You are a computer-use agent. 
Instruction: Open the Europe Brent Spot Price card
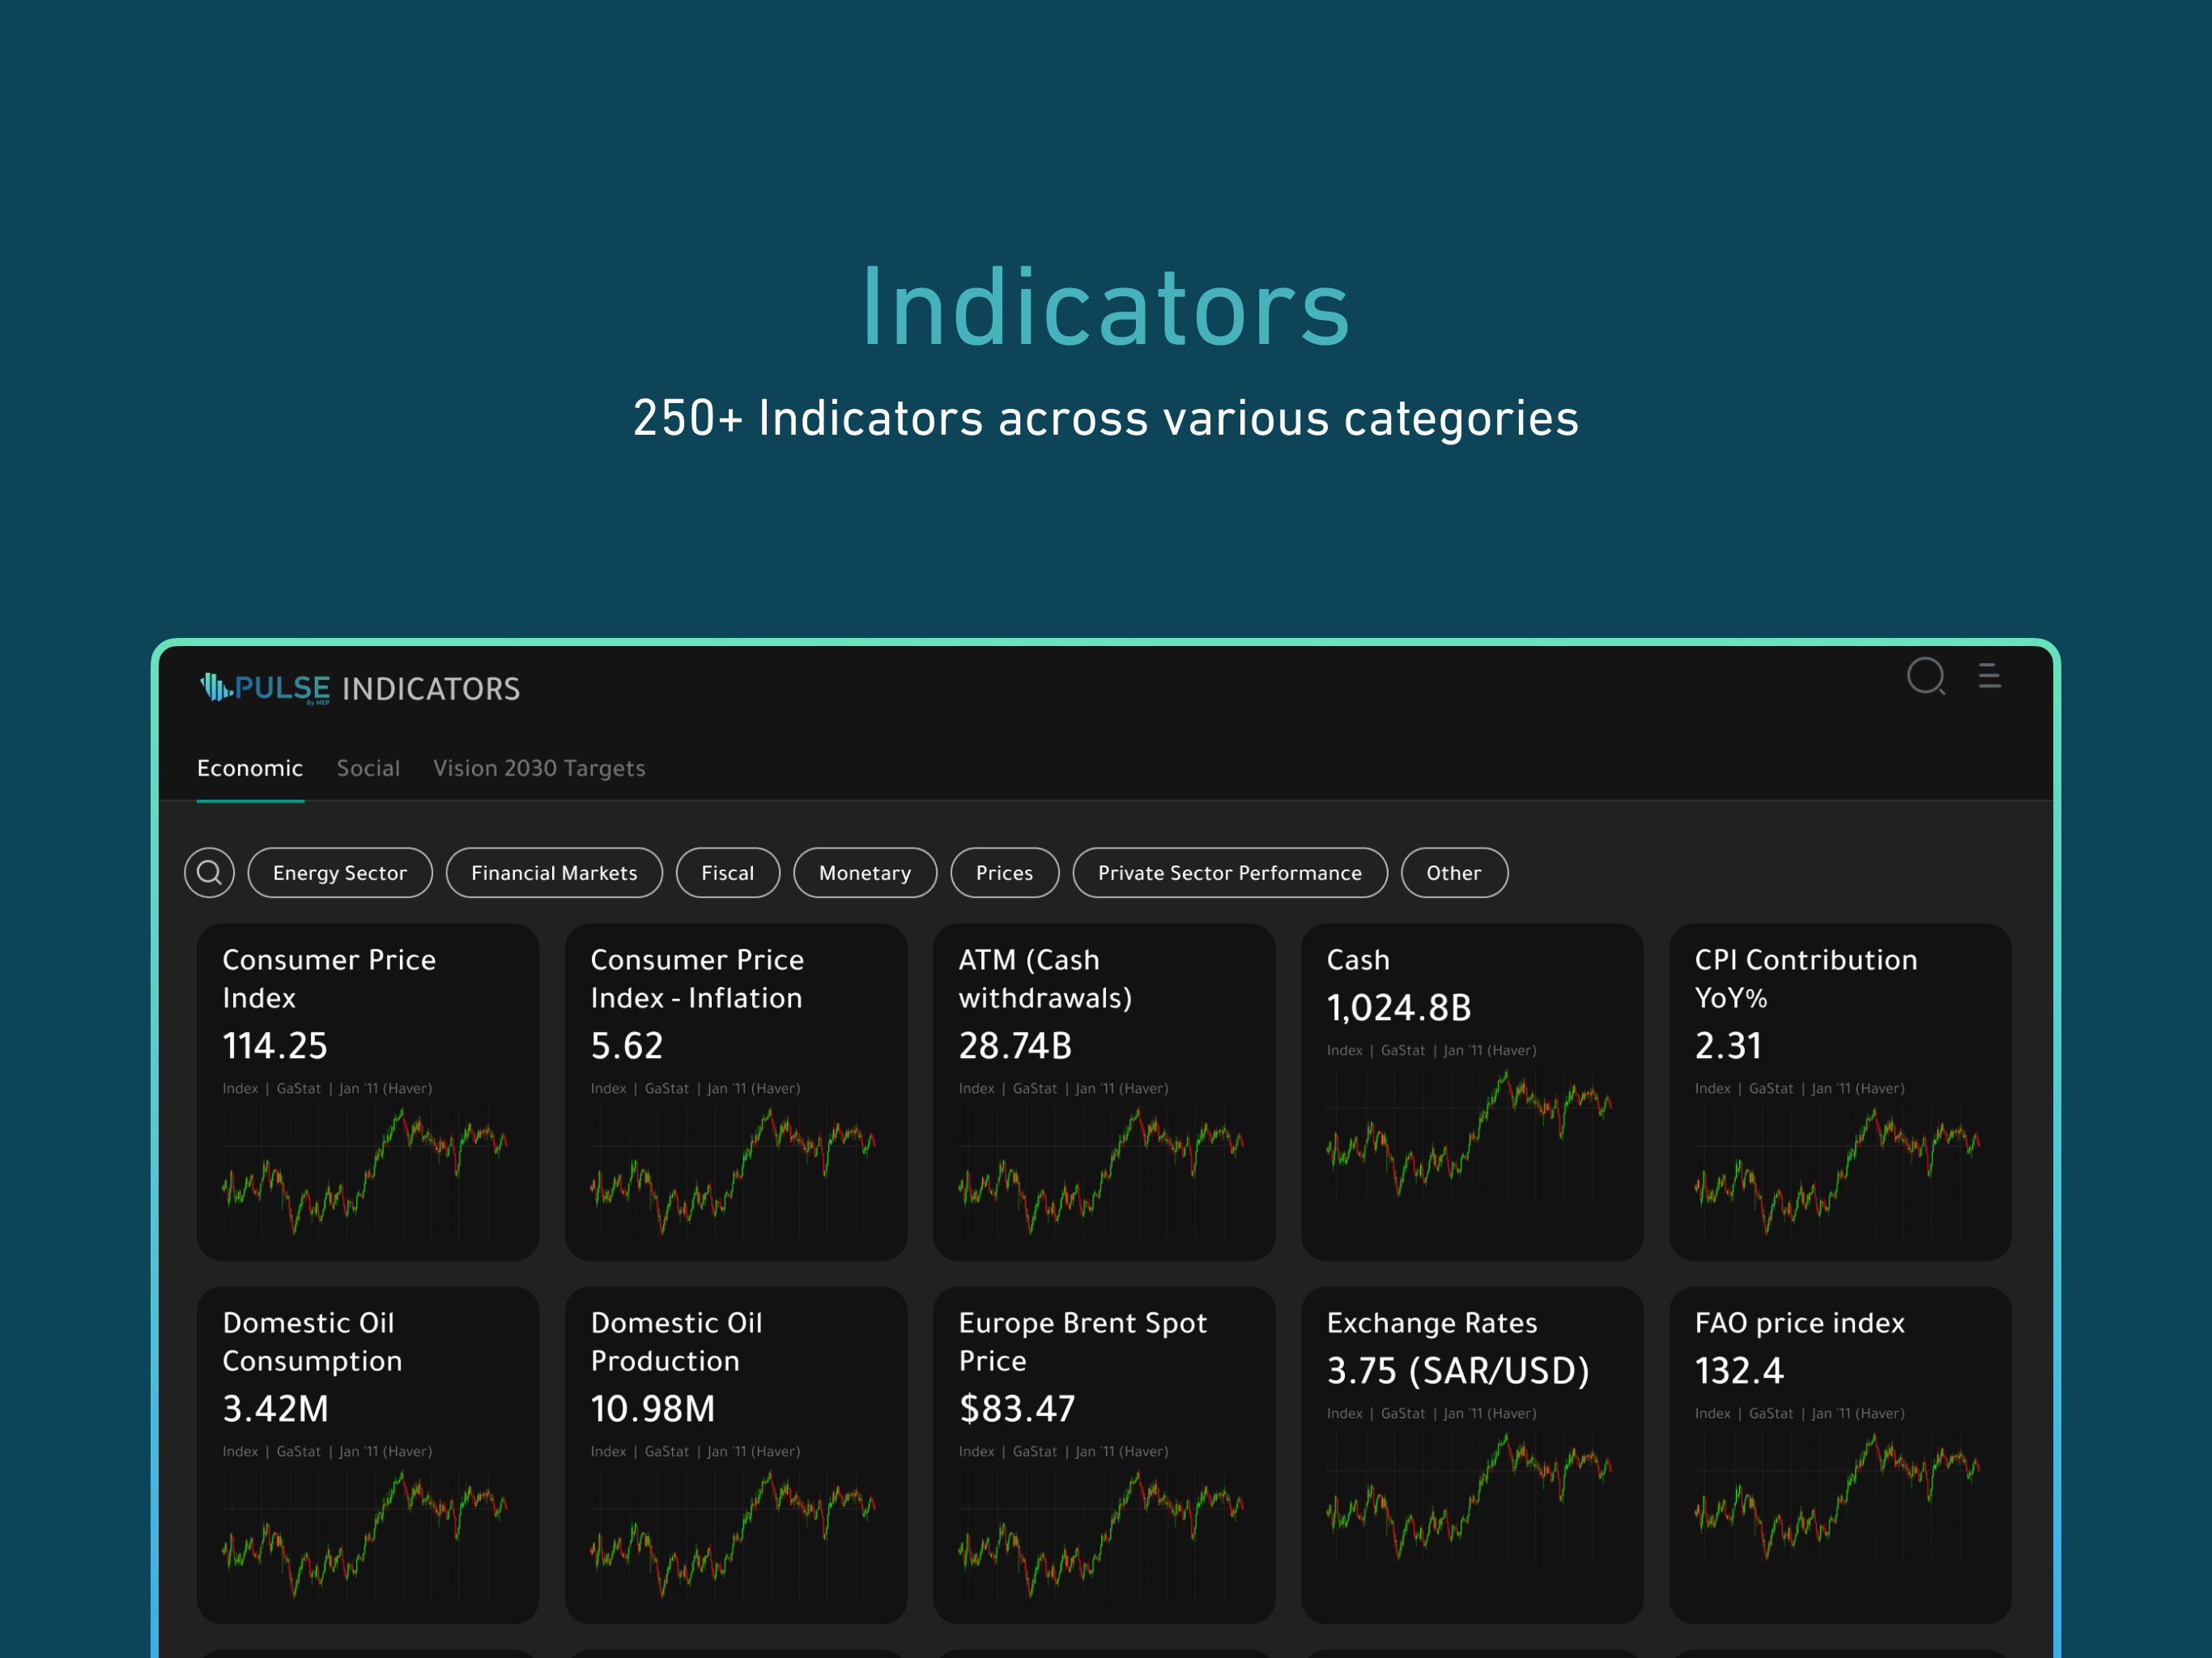(1104, 1454)
